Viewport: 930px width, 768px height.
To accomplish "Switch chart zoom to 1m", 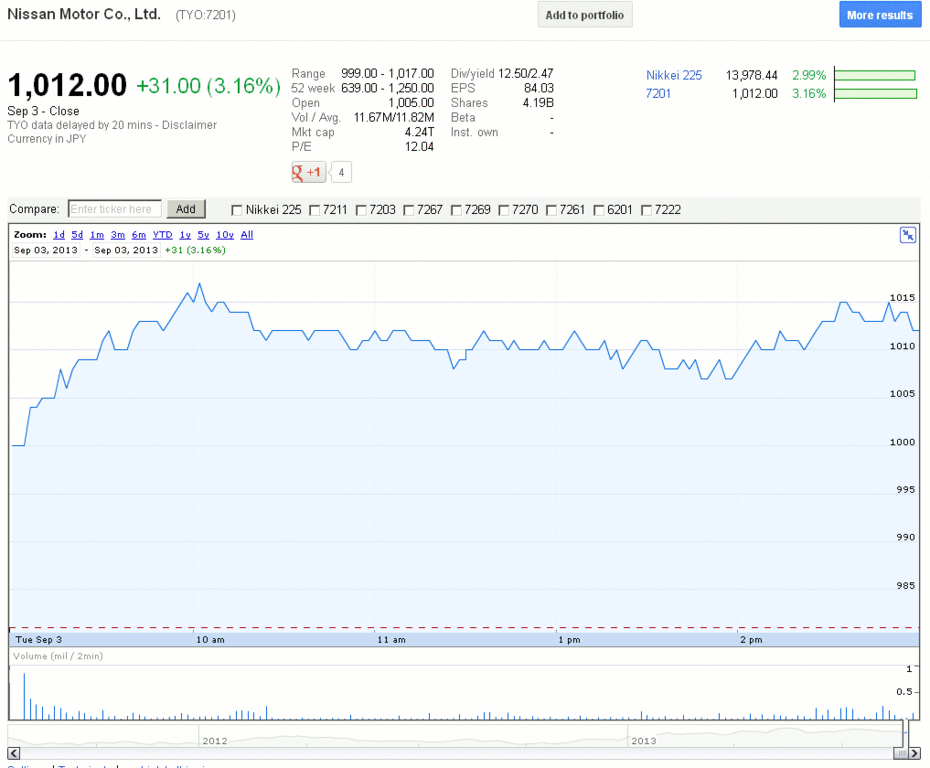I will pos(97,235).
